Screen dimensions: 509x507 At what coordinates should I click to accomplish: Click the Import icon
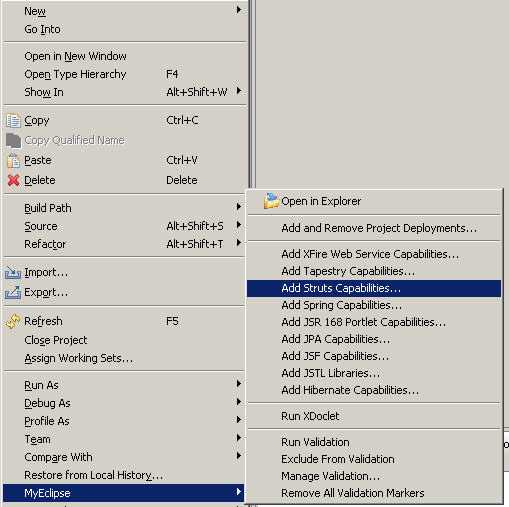tap(13, 273)
